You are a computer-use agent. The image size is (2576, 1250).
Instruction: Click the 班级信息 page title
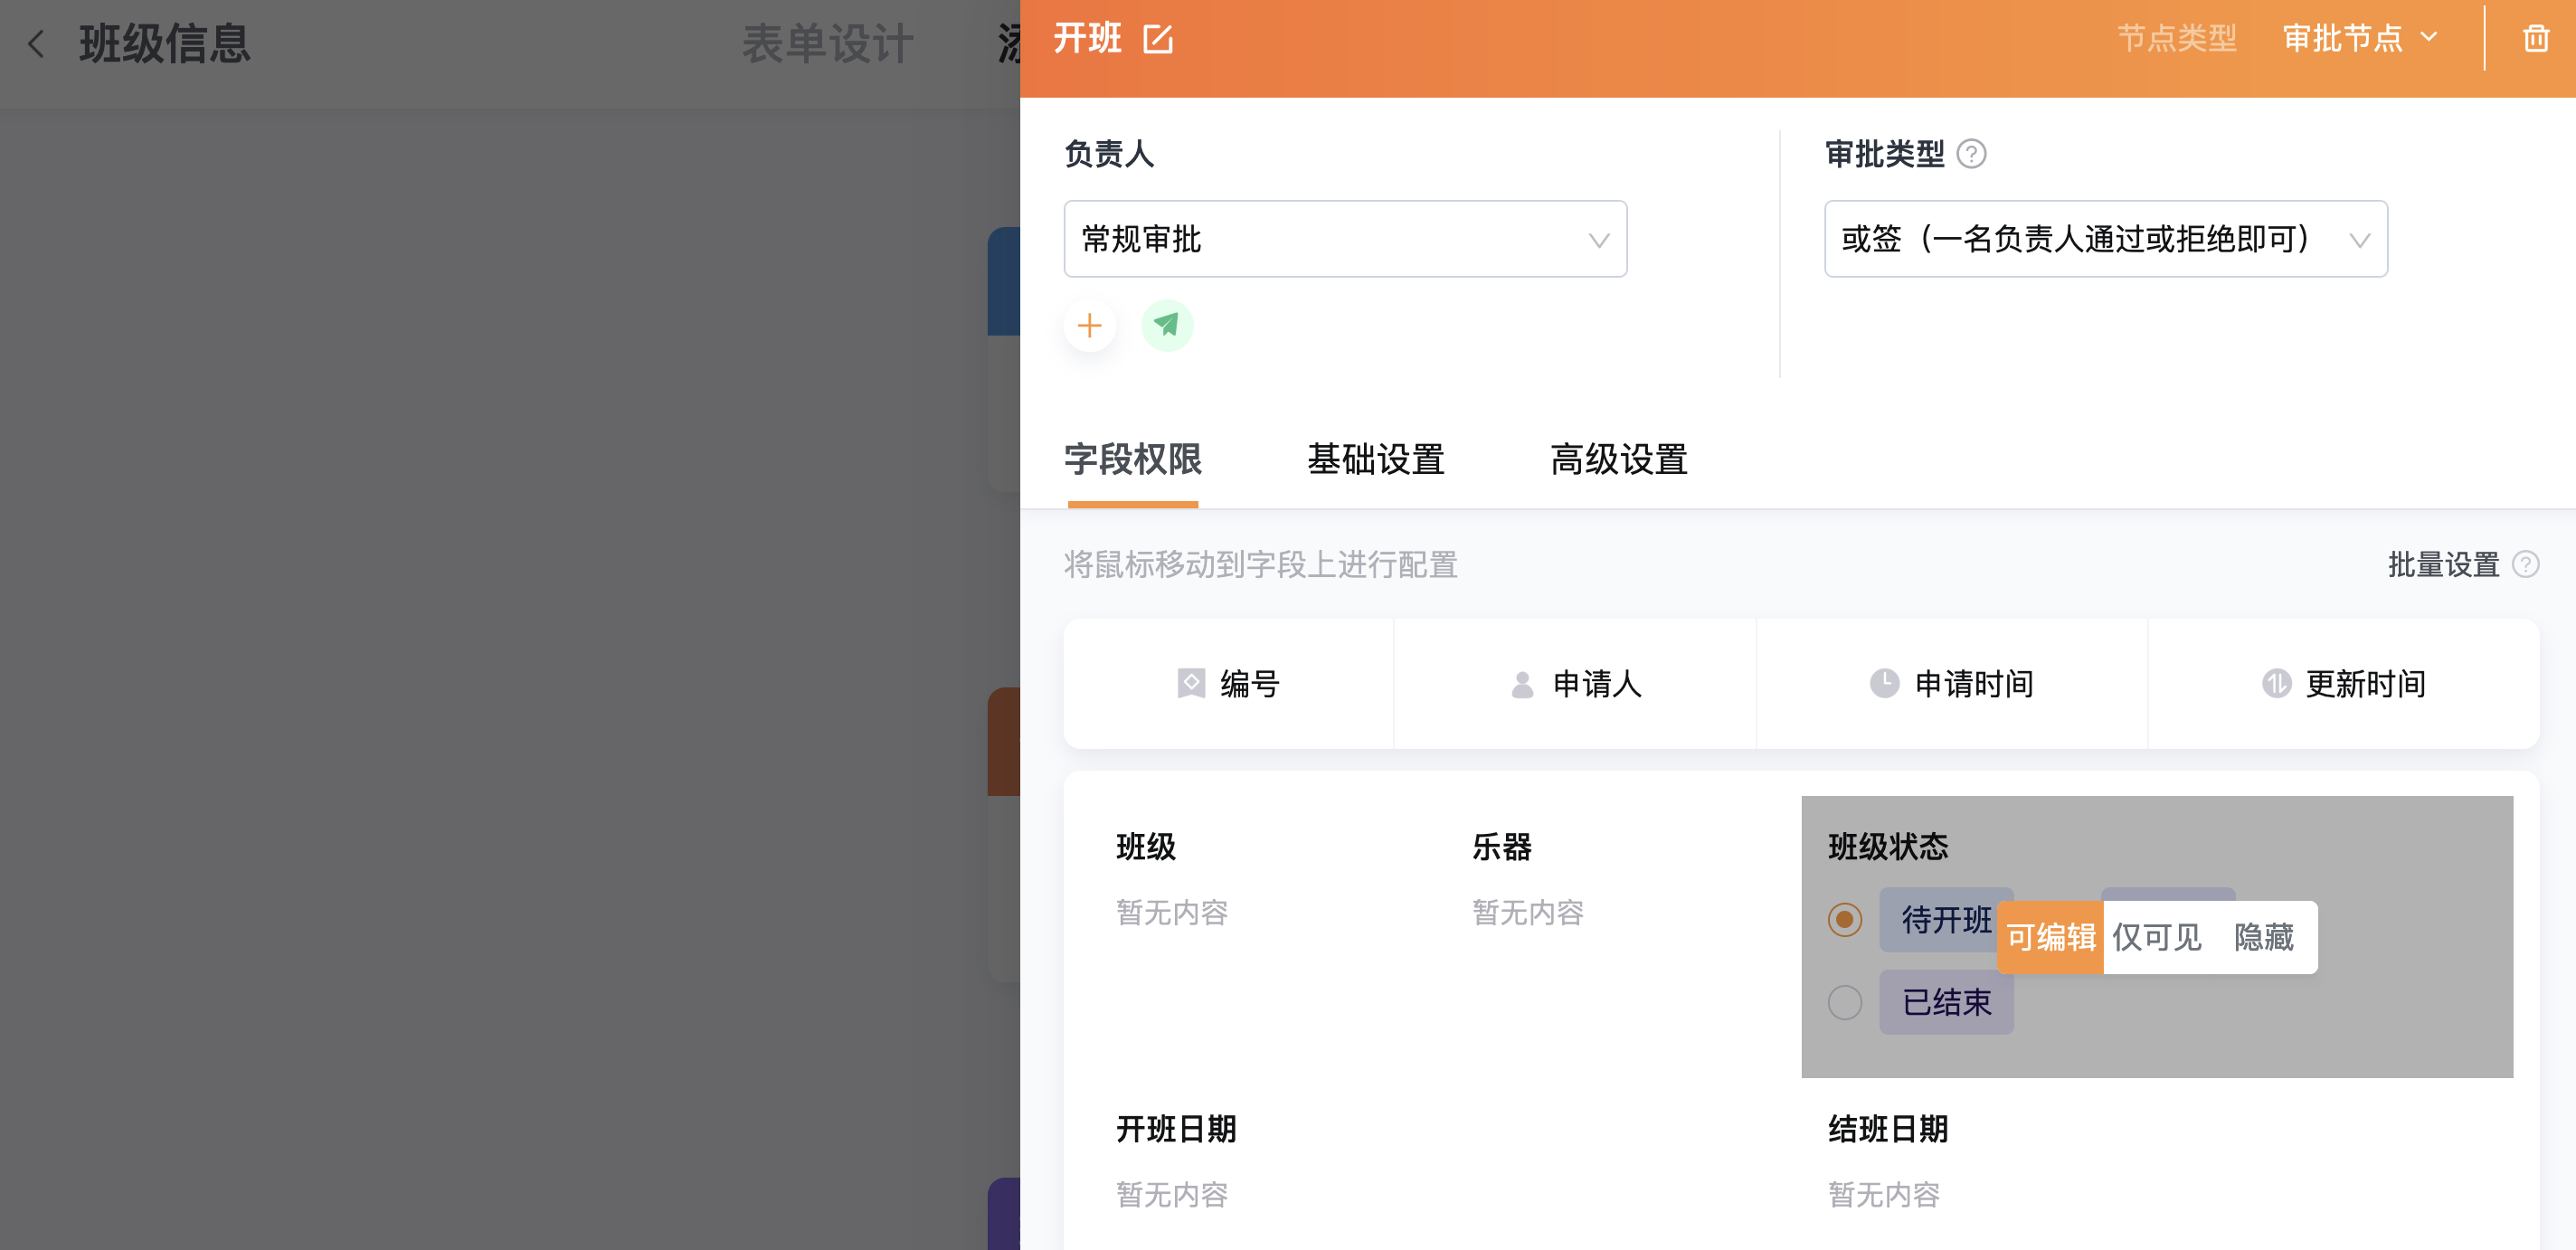(x=165, y=44)
